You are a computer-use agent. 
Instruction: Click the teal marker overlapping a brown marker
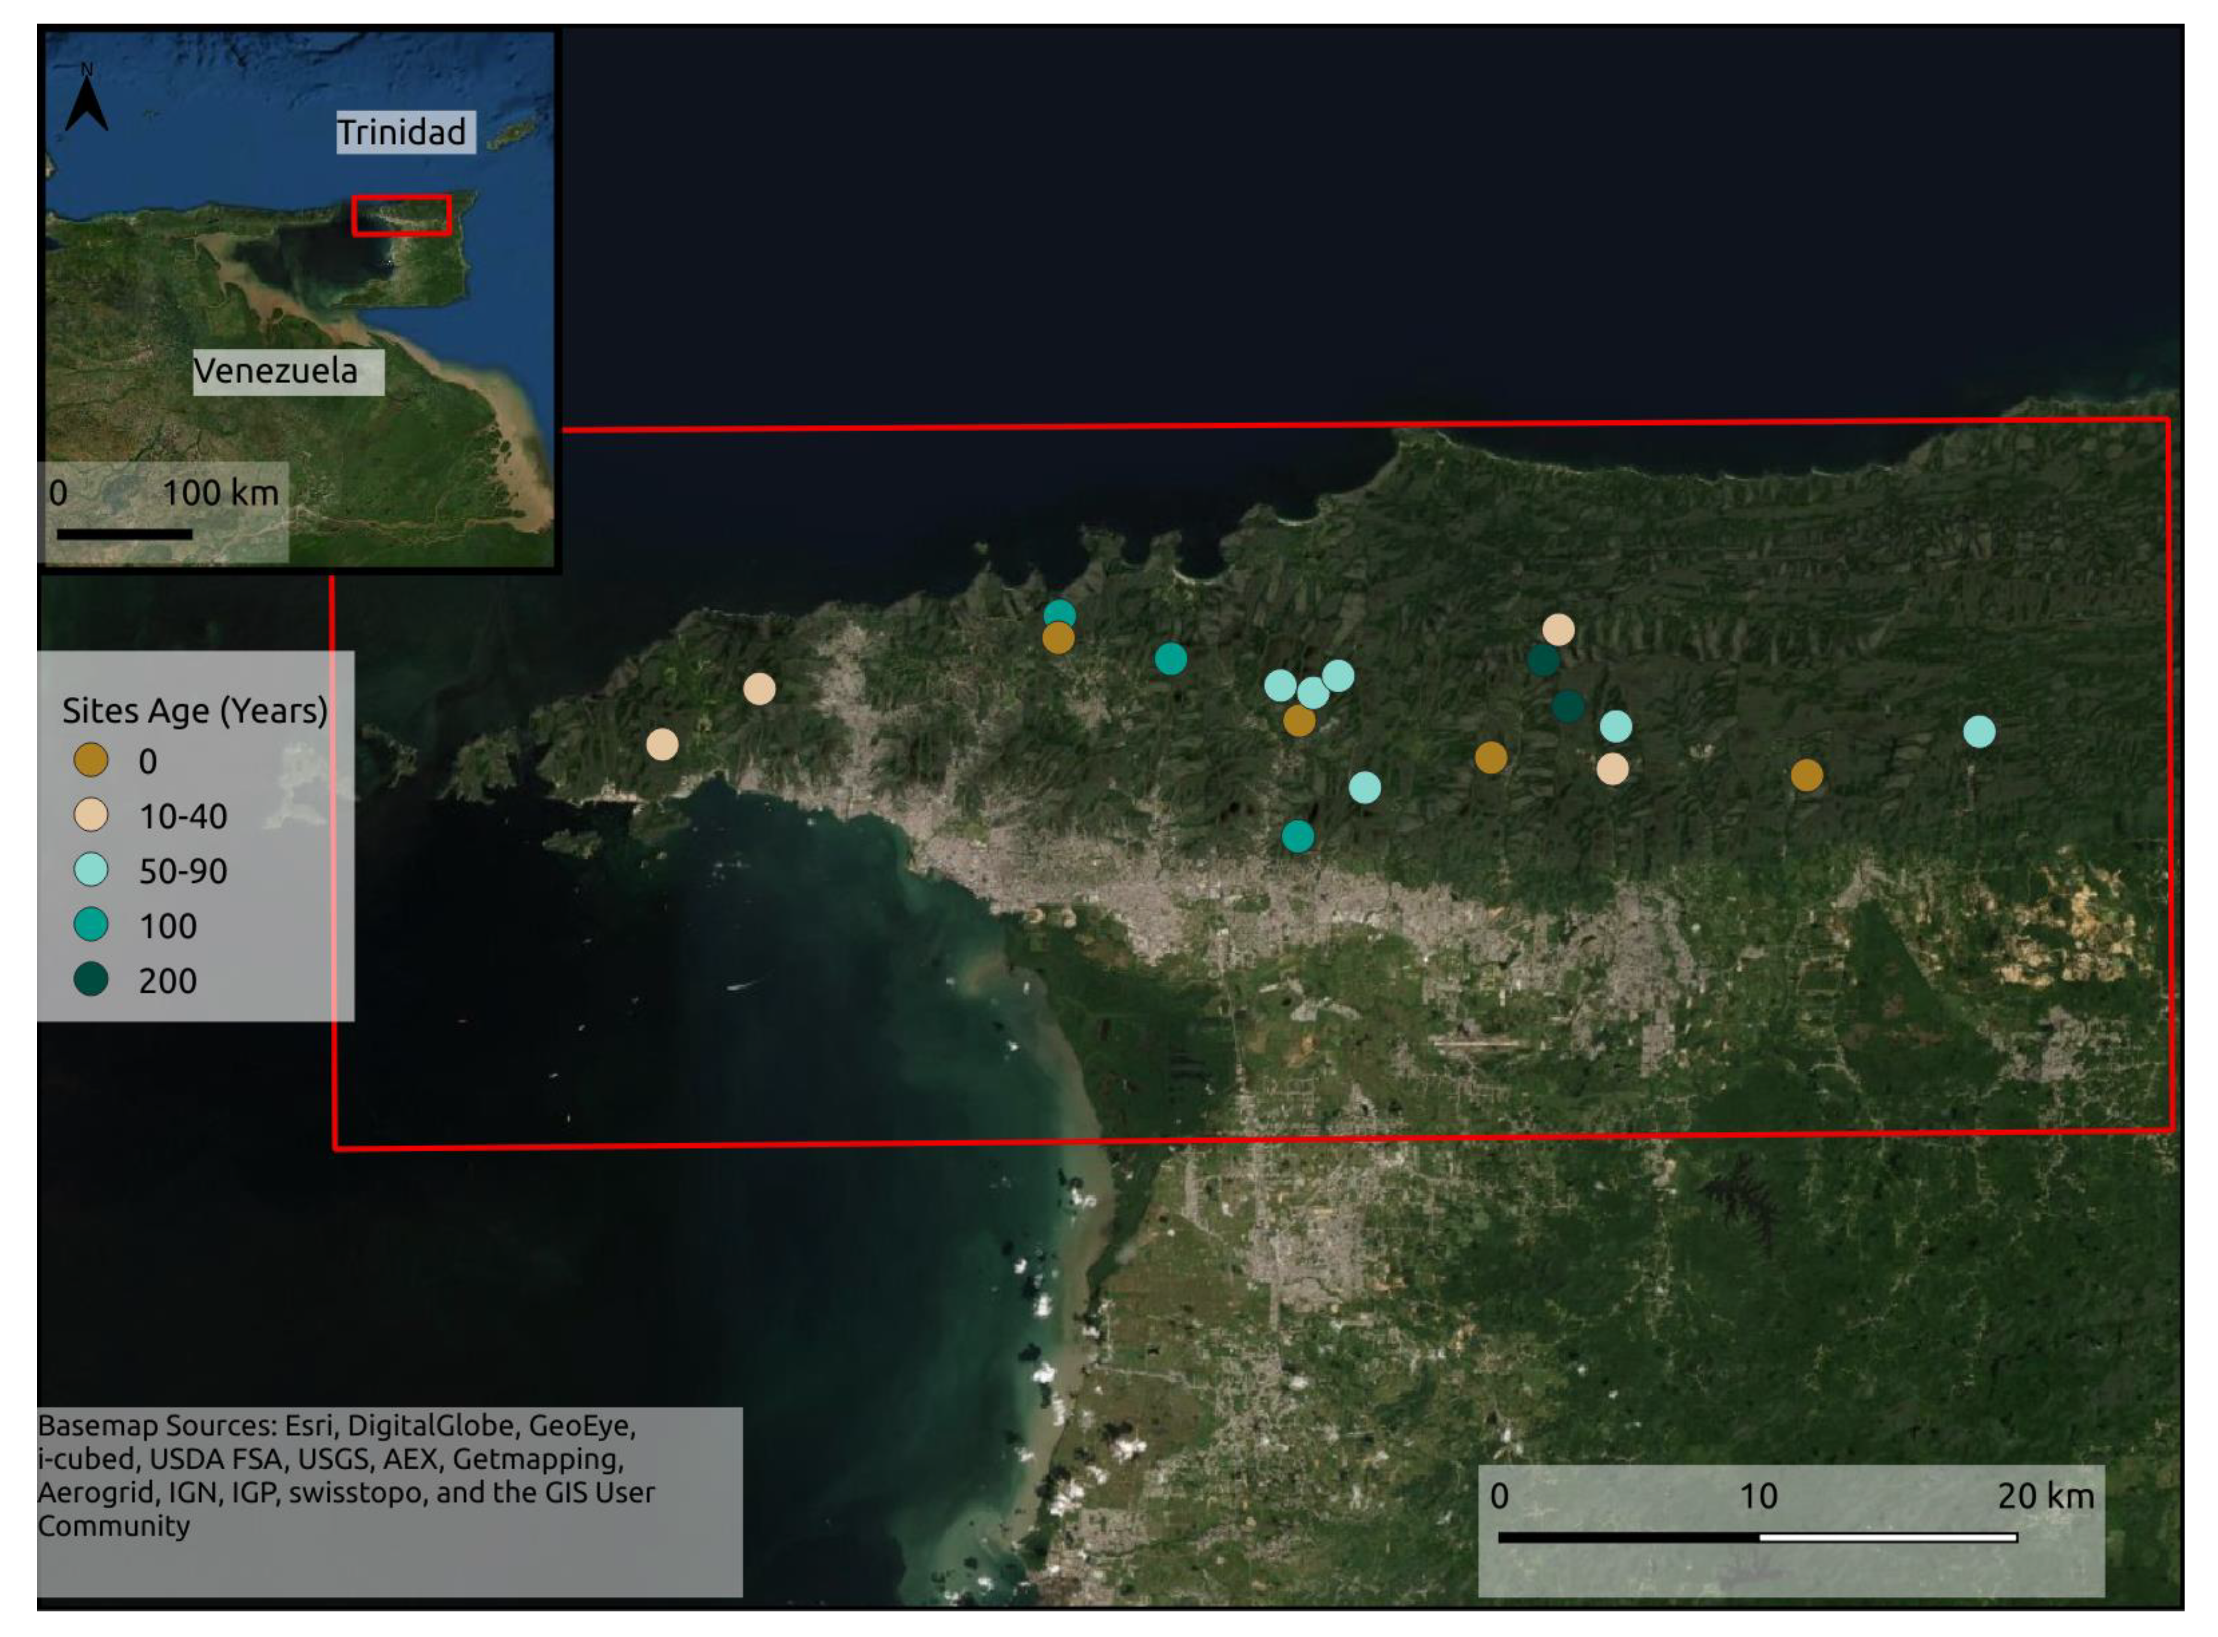pyautogui.click(x=1059, y=611)
